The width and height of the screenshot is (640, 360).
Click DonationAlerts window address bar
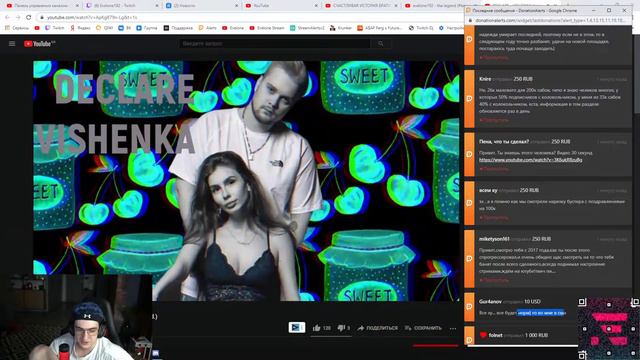click(x=551, y=20)
